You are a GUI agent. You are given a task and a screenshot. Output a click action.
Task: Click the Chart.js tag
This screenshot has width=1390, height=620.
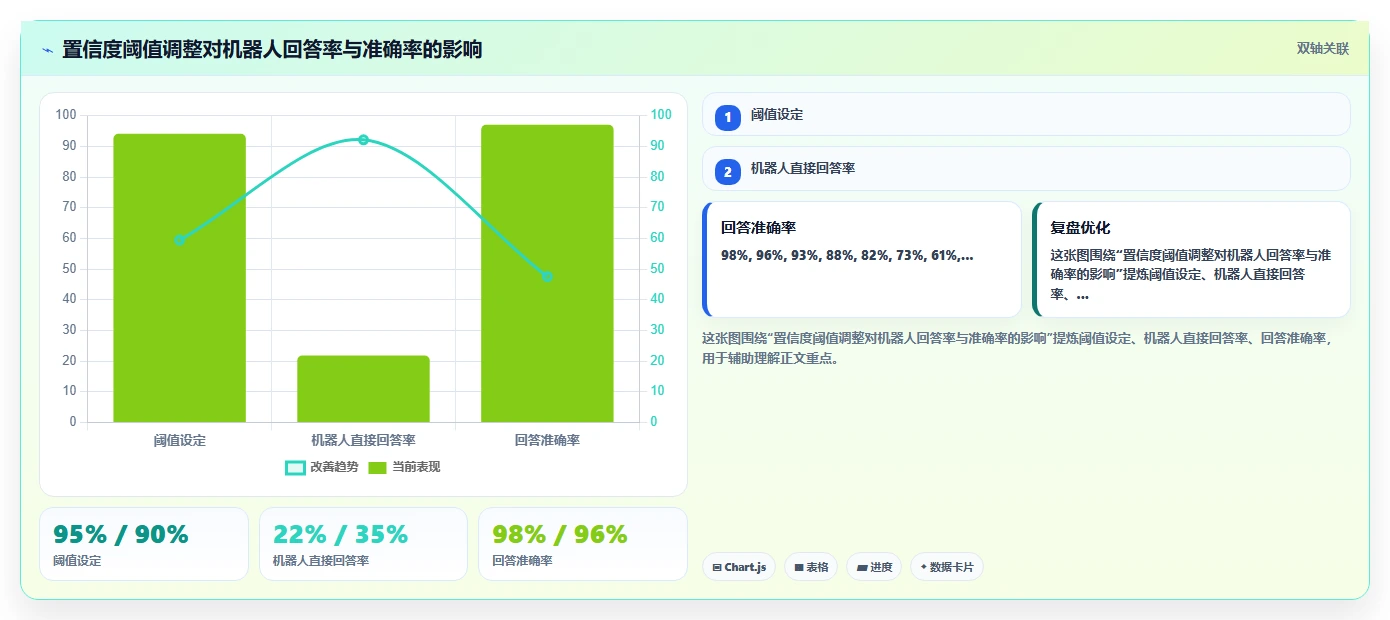coord(739,567)
